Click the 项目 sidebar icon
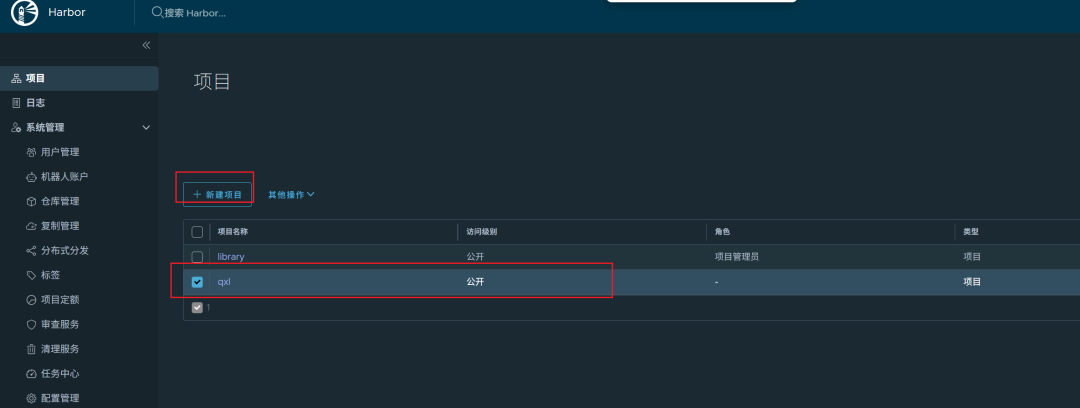Image resolution: width=1080 pixels, height=408 pixels. (16, 79)
